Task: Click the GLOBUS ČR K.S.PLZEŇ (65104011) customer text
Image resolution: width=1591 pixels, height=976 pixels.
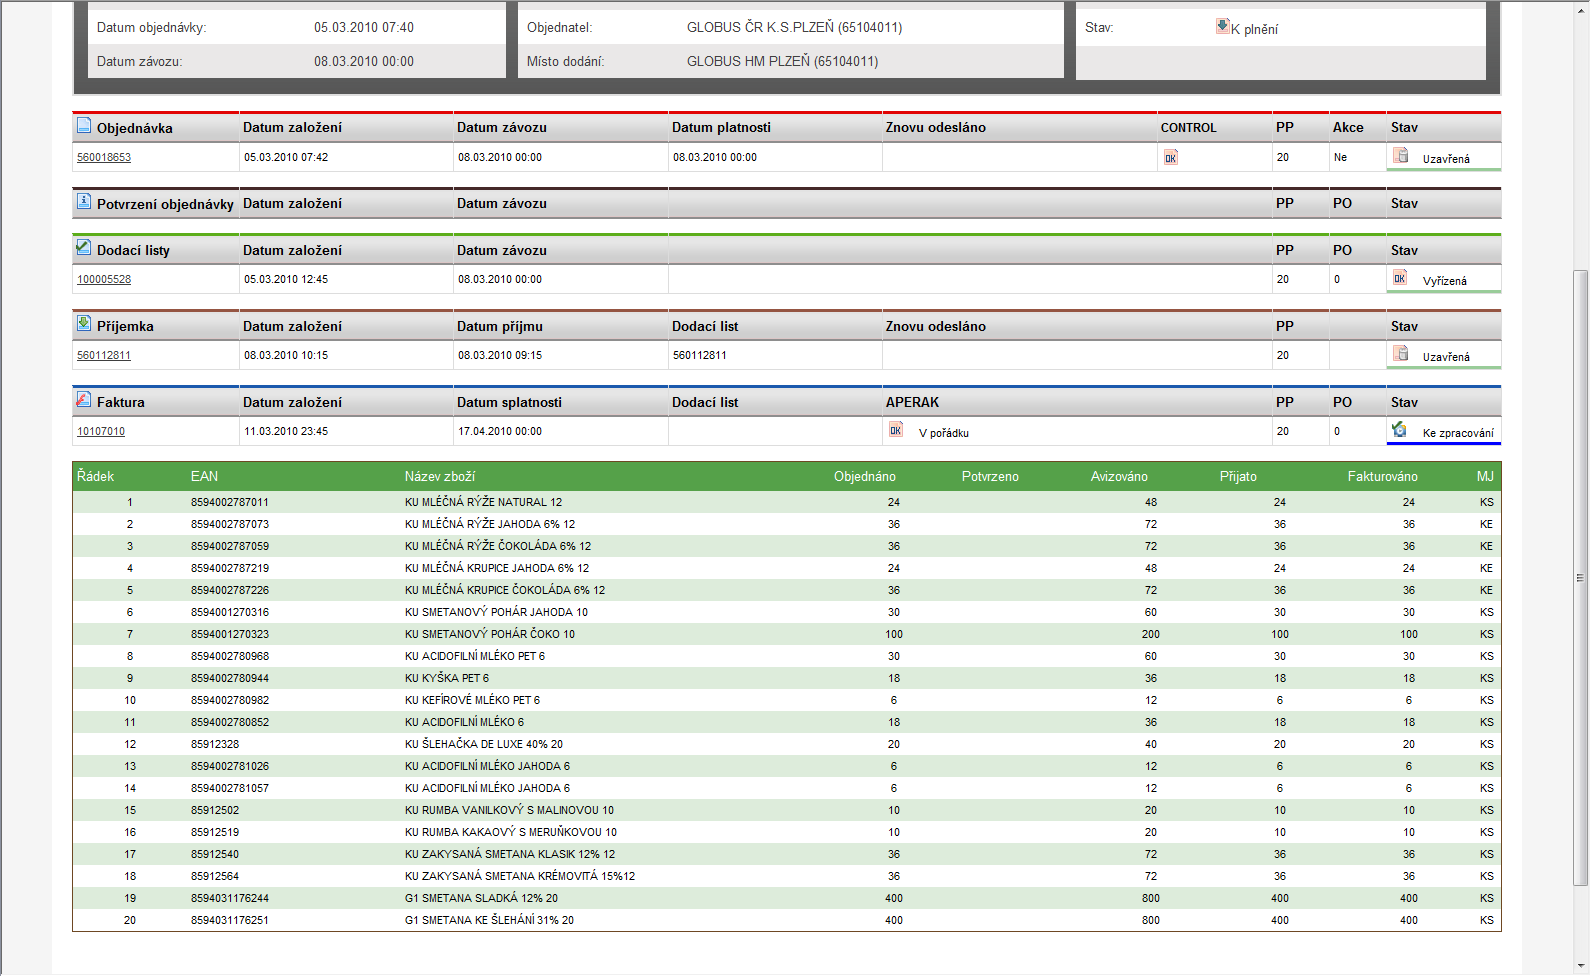Action: [794, 27]
